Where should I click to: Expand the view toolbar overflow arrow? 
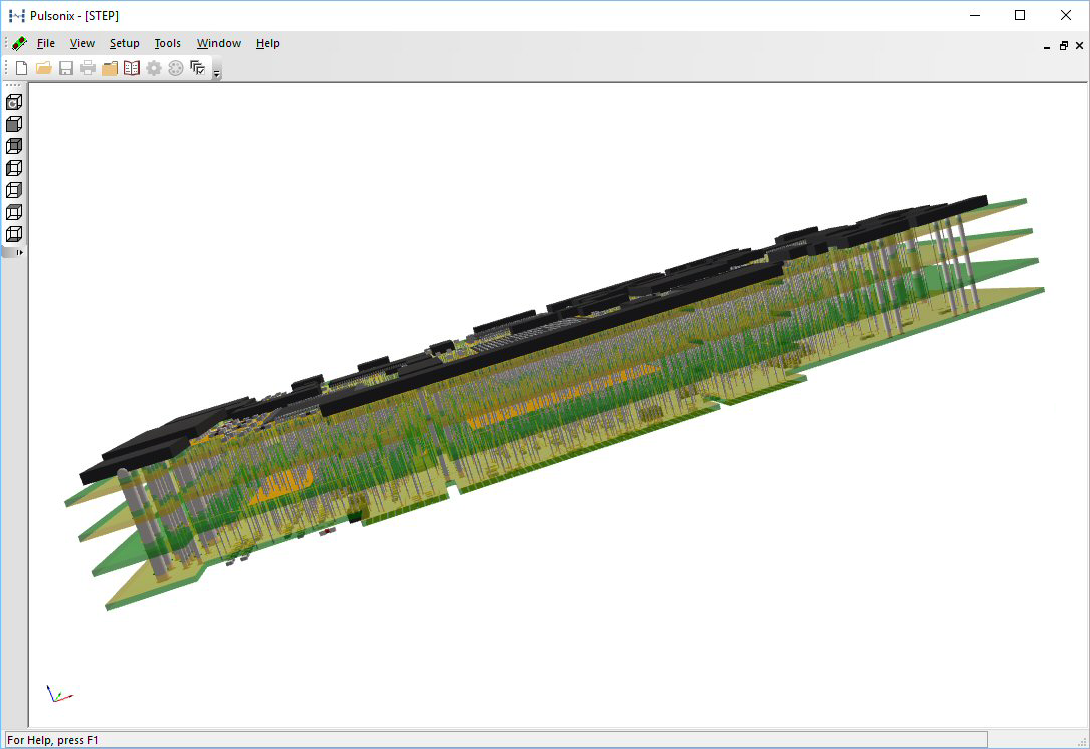pyautogui.click(x=18, y=253)
